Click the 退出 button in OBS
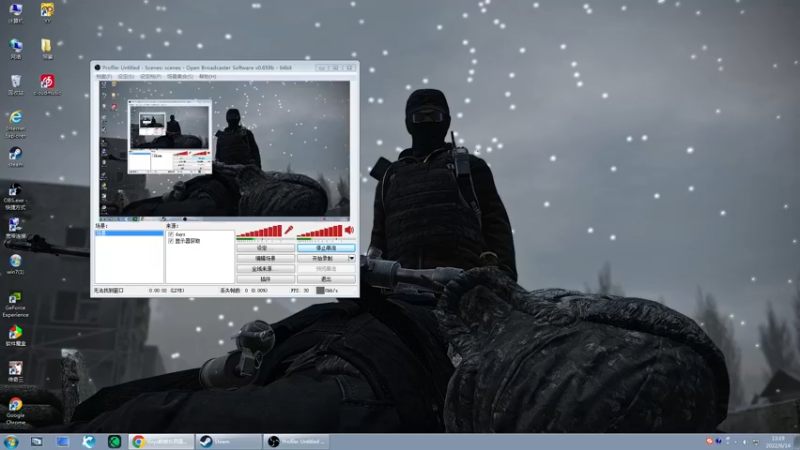The height and width of the screenshot is (450, 800). pos(326,279)
